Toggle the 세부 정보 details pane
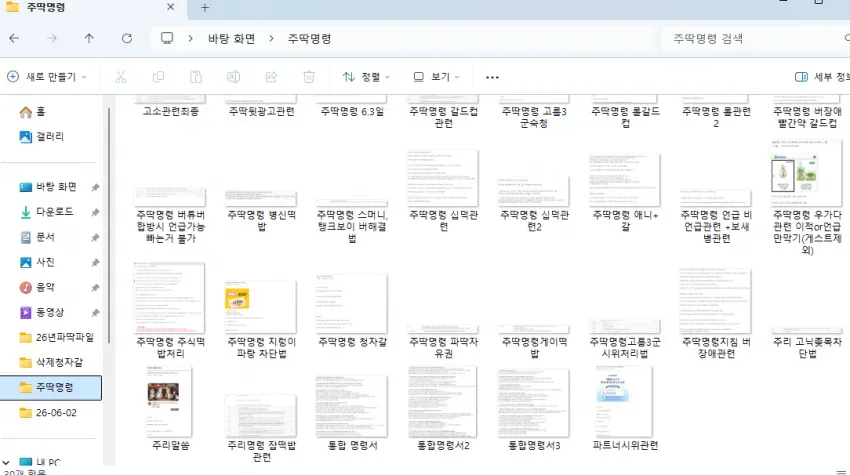The width and height of the screenshot is (850, 475). pyautogui.click(x=822, y=77)
